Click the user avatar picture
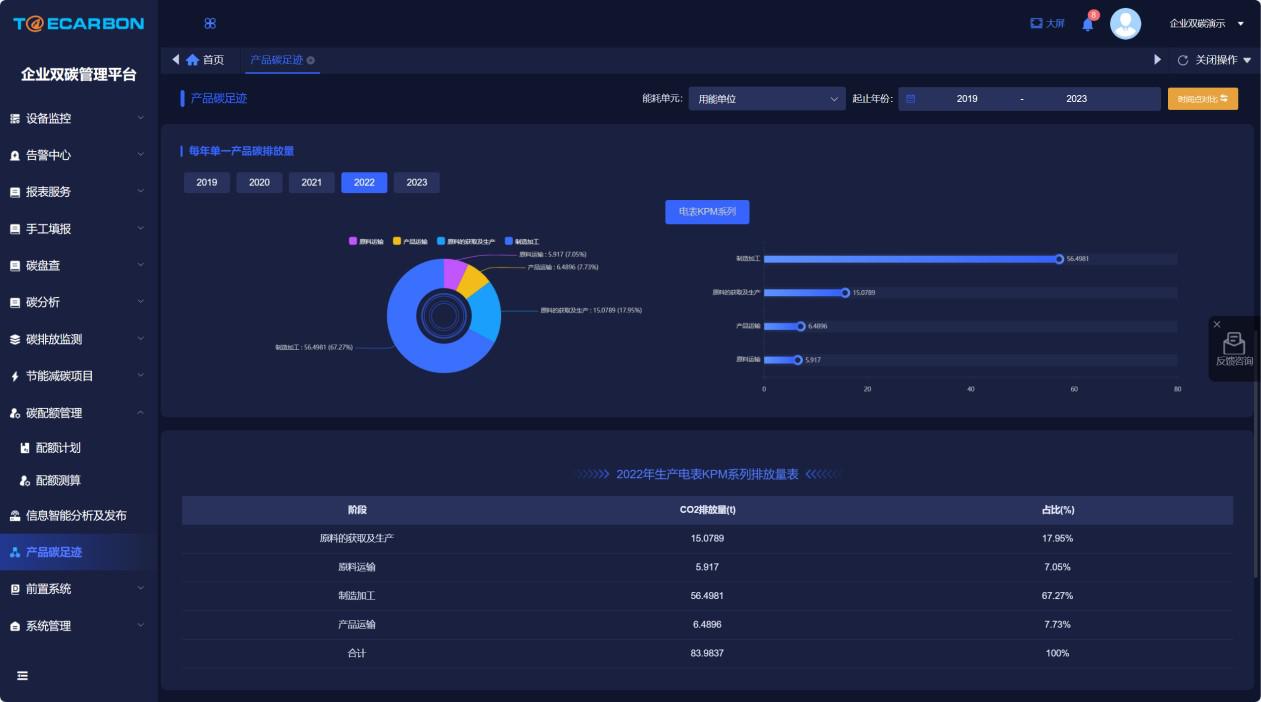Image resolution: width=1261 pixels, height=702 pixels. (x=1125, y=23)
